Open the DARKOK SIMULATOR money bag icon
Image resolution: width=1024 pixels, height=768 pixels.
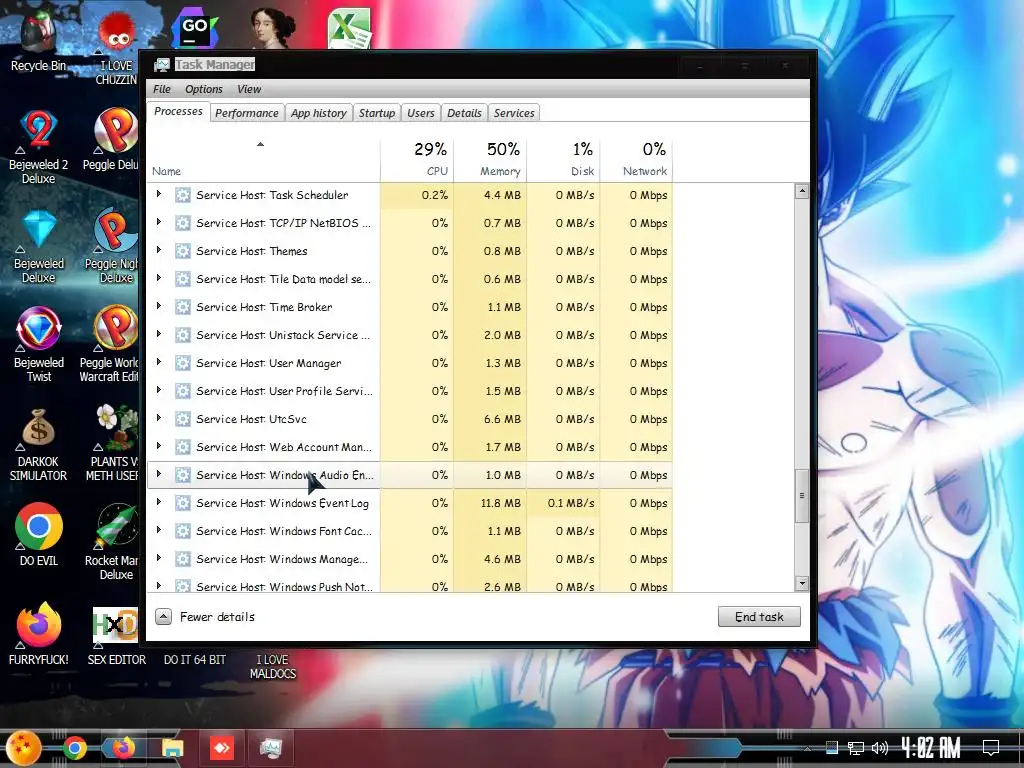click(39, 445)
